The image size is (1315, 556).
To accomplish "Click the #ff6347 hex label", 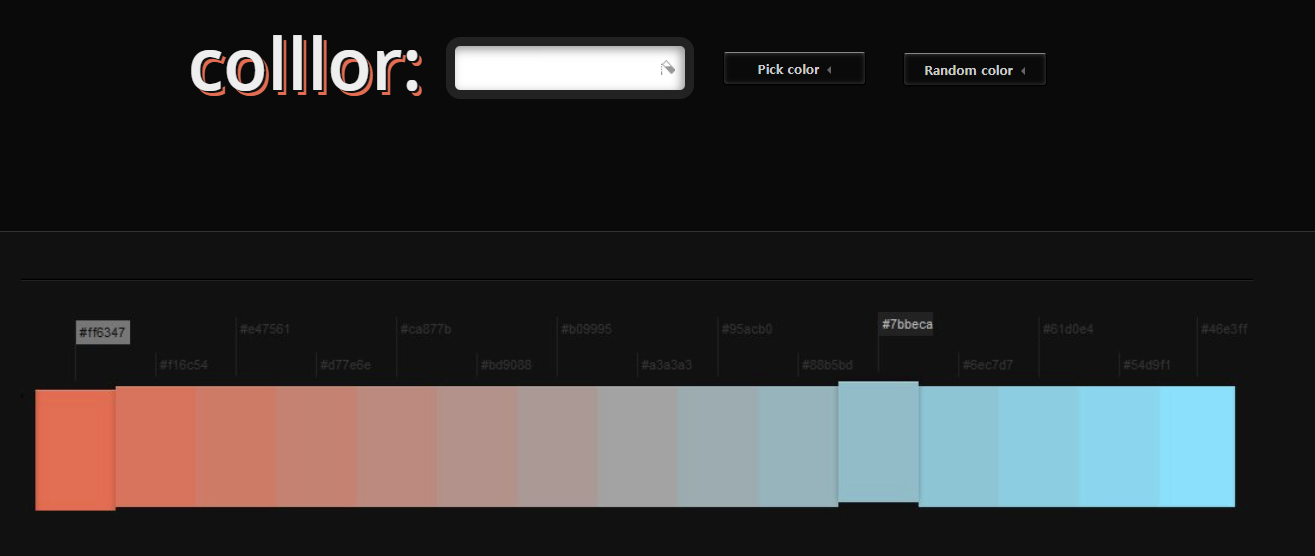I will click(x=103, y=333).
